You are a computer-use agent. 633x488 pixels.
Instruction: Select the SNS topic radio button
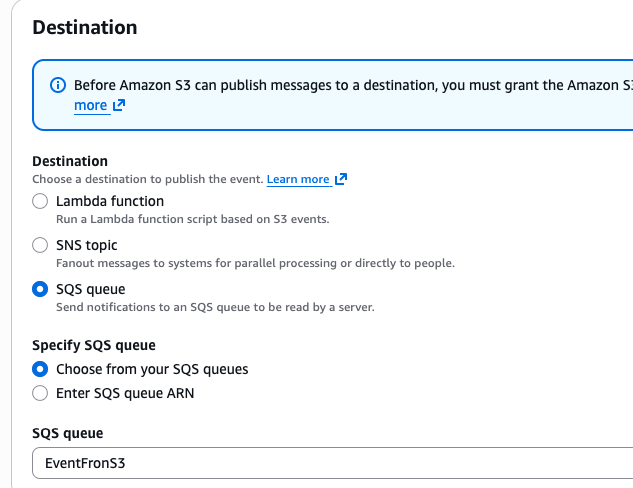[40, 245]
